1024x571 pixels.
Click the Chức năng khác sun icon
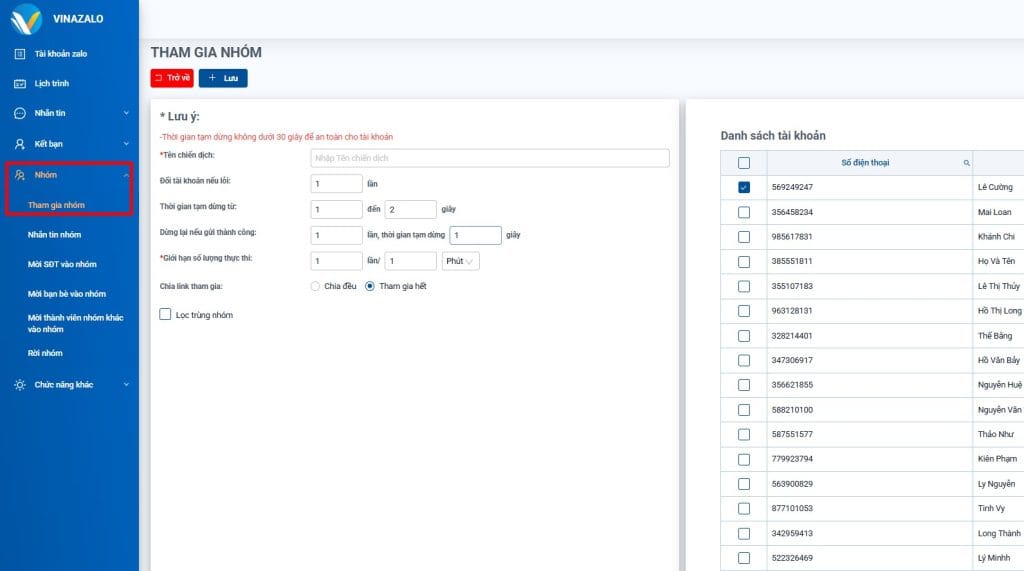[x=19, y=385]
